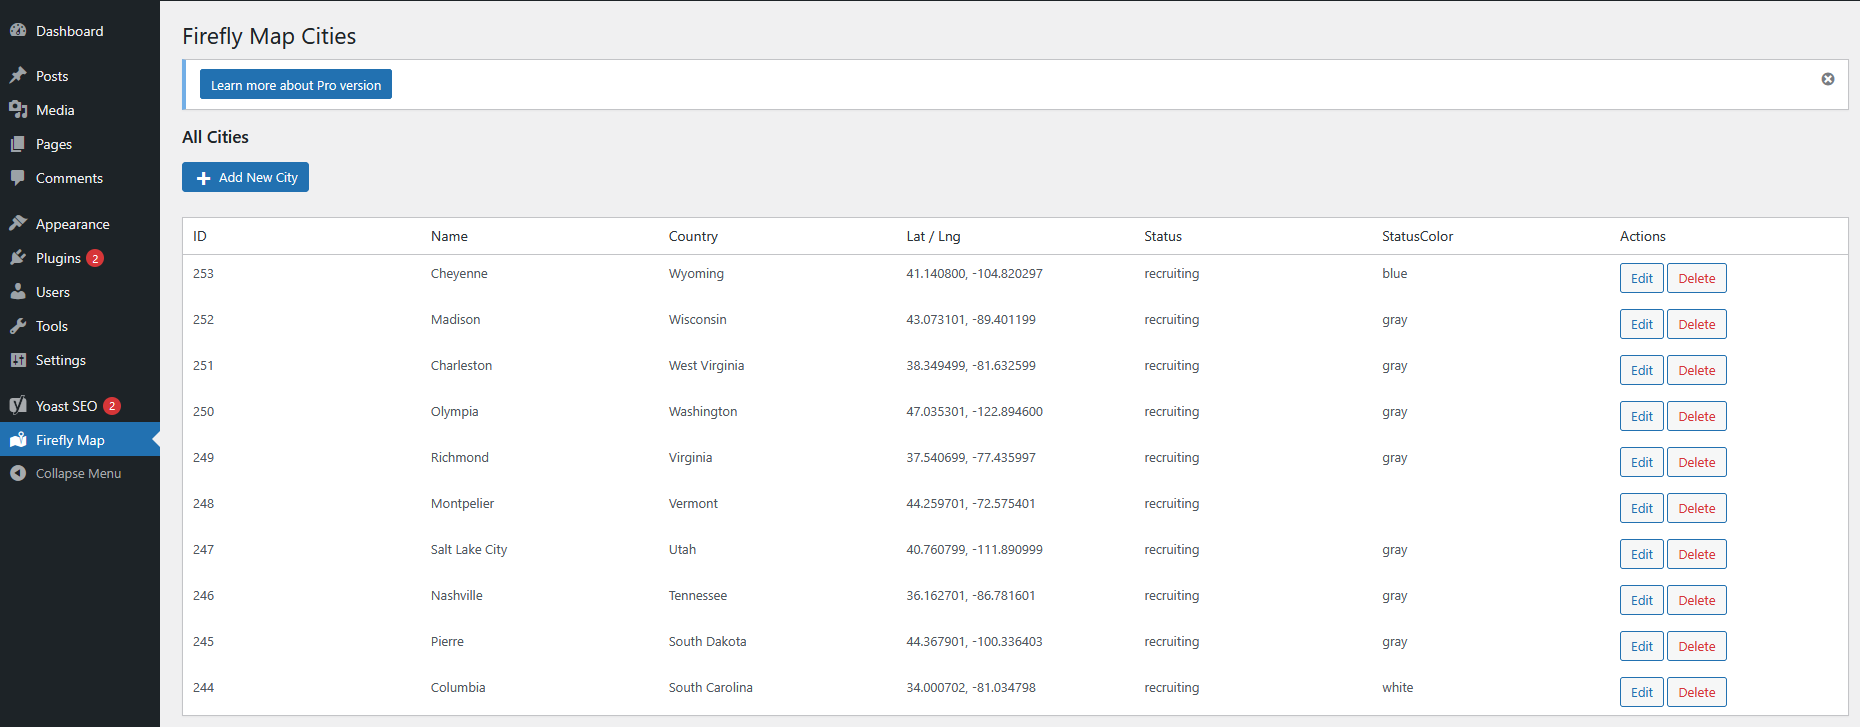Add a new city

(245, 177)
